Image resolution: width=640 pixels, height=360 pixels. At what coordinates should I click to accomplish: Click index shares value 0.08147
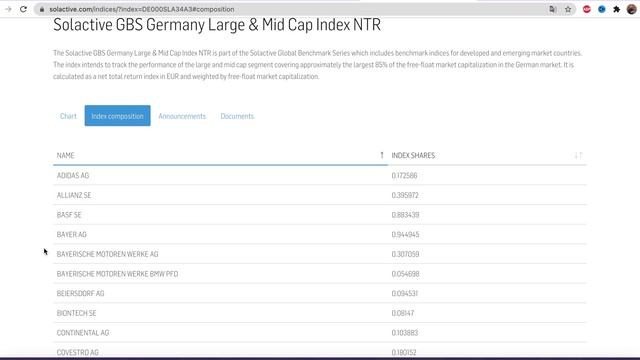pyautogui.click(x=402, y=313)
